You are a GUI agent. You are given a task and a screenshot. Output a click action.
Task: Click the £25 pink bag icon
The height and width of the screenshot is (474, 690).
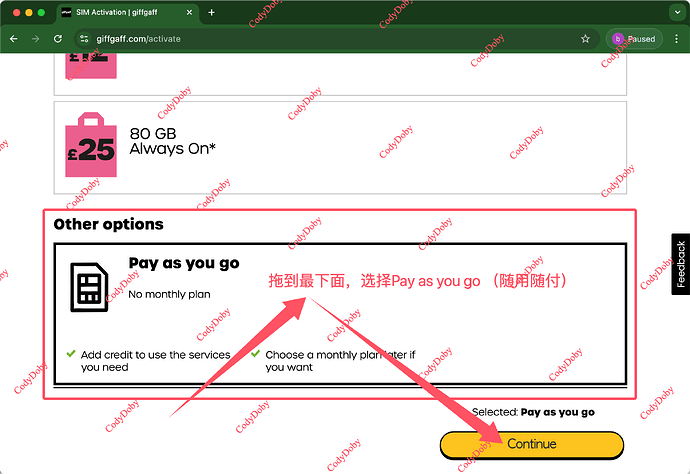91,145
